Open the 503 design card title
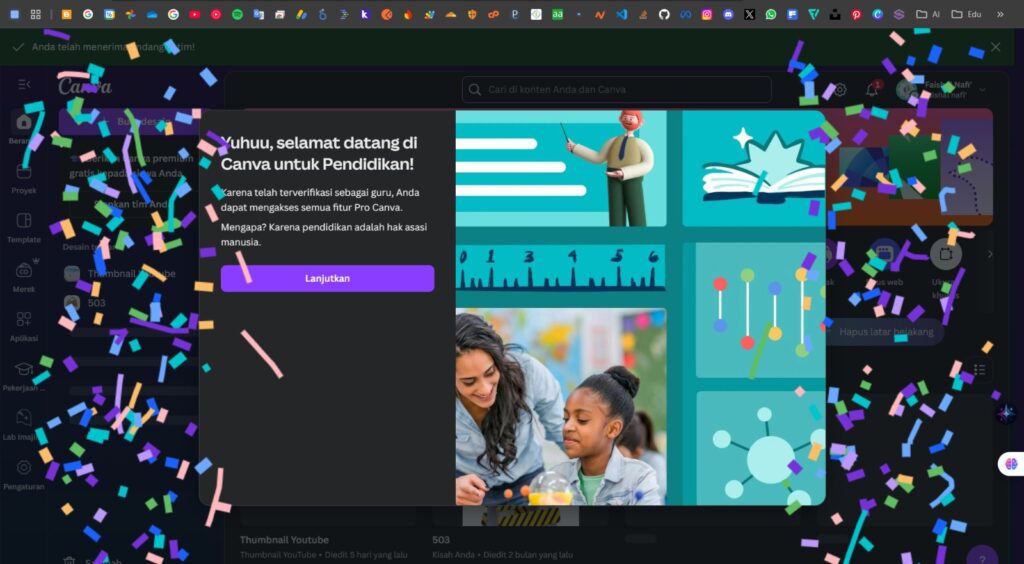1024x564 pixels. click(441, 540)
